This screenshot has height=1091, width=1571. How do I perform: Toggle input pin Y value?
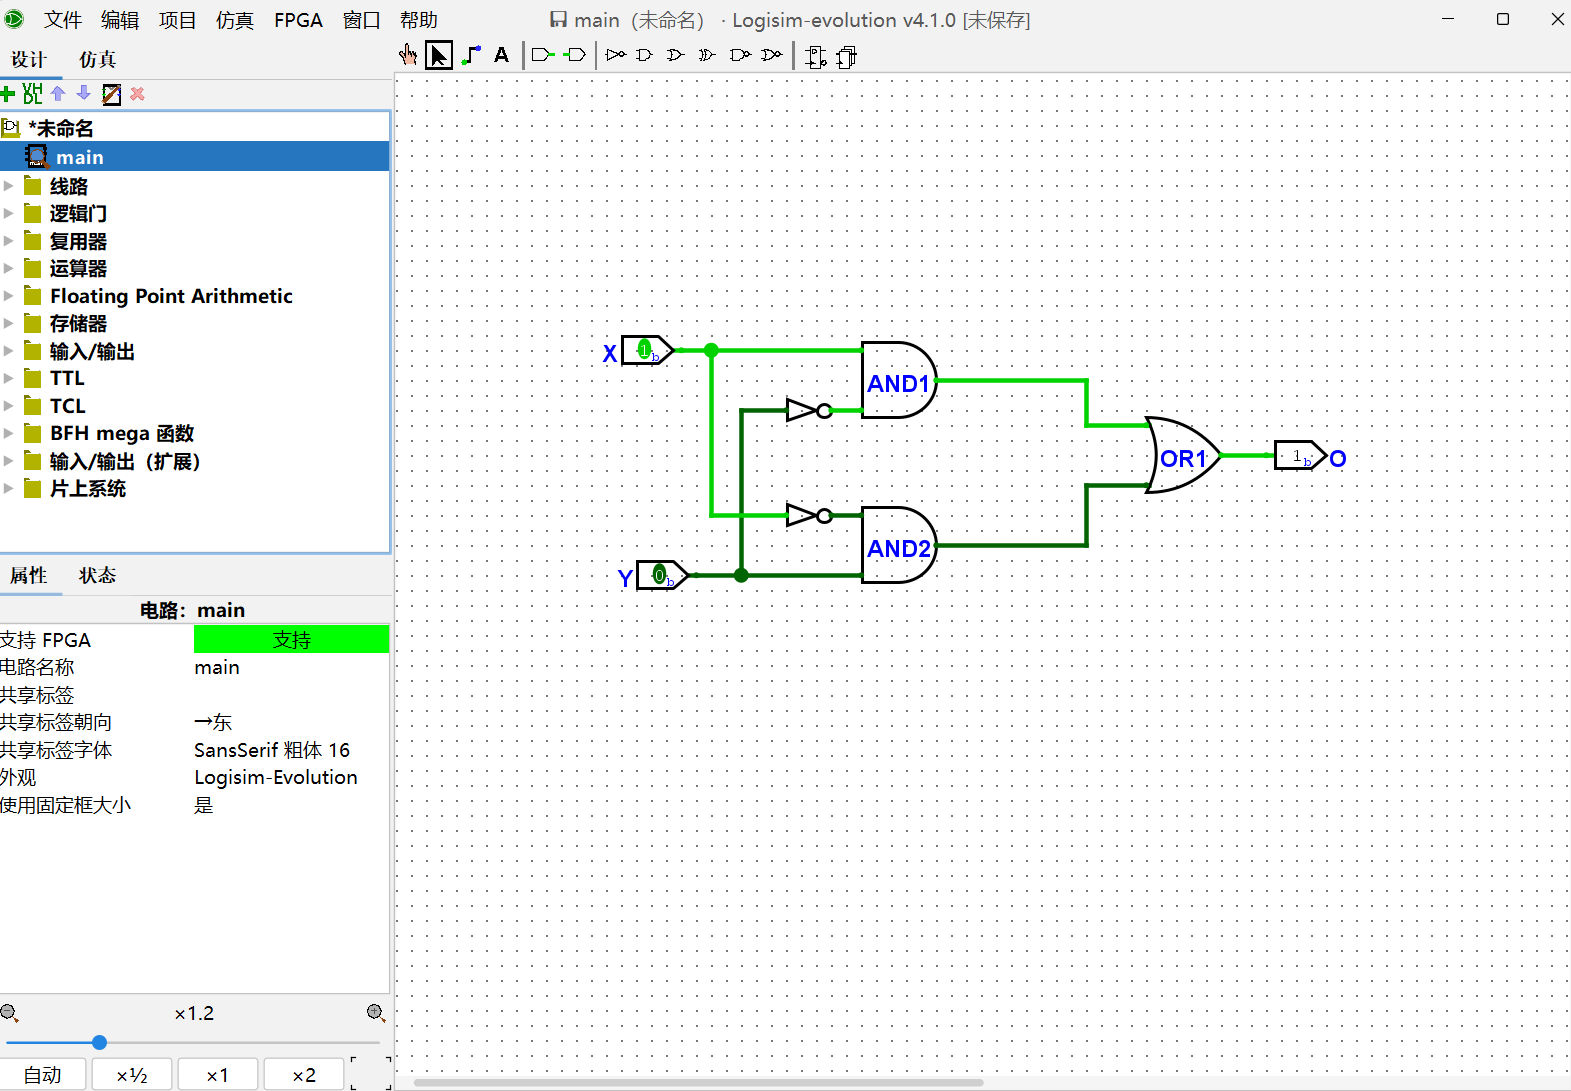659,575
